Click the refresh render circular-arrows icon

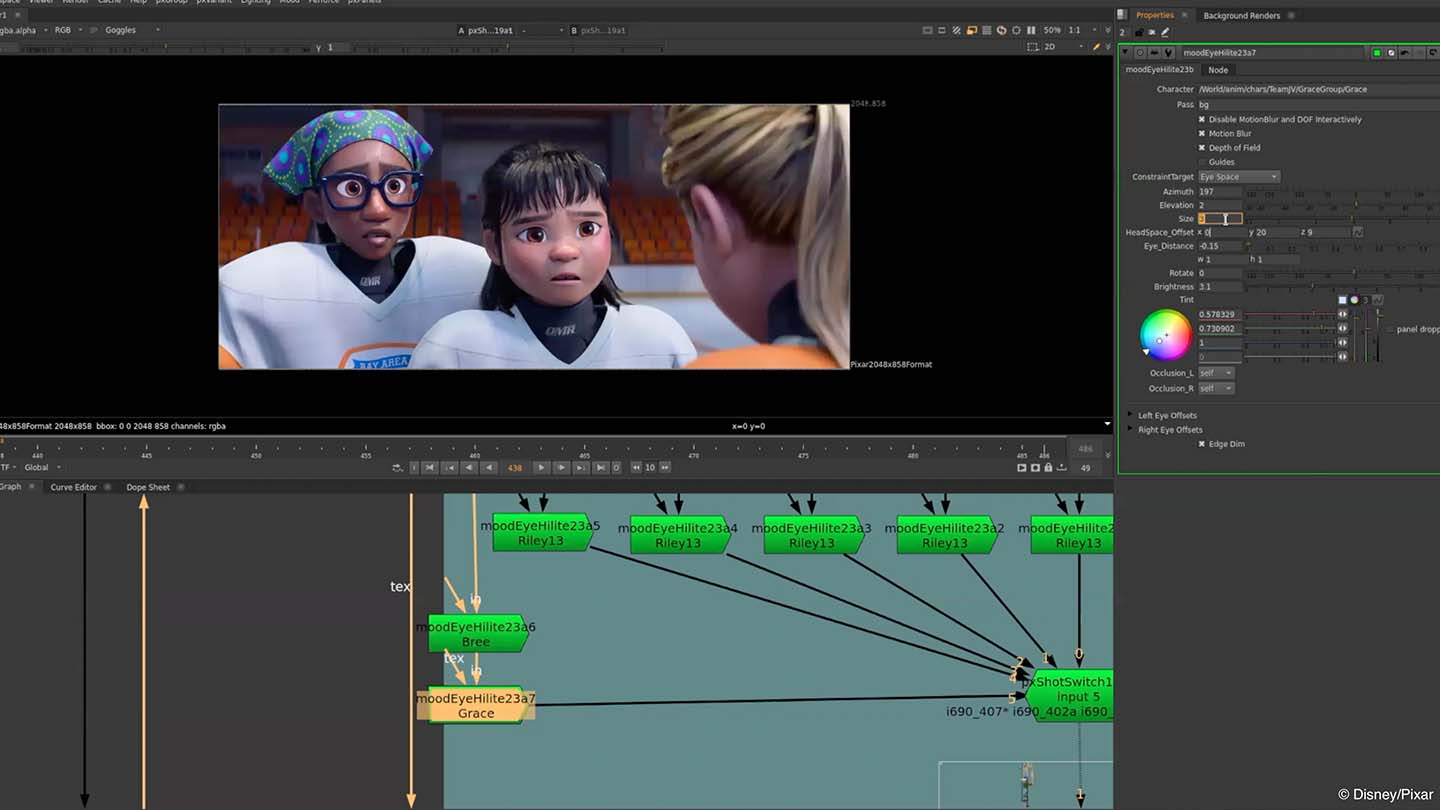click(1001, 30)
